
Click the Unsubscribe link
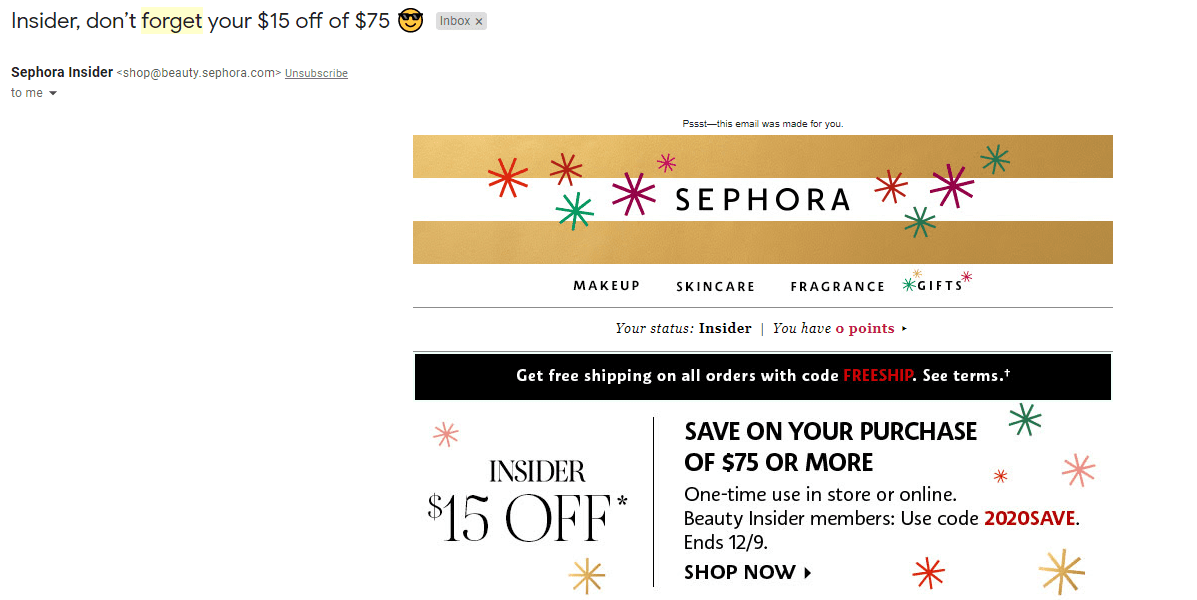coord(316,73)
